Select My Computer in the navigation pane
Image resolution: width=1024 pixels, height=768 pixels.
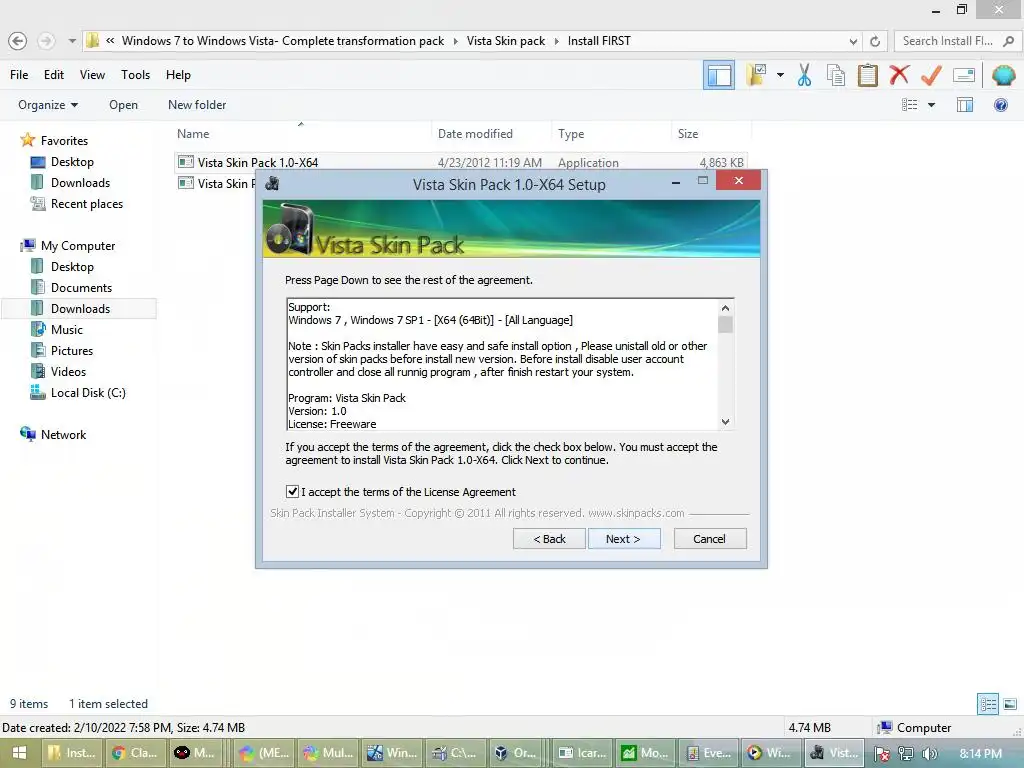point(77,246)
